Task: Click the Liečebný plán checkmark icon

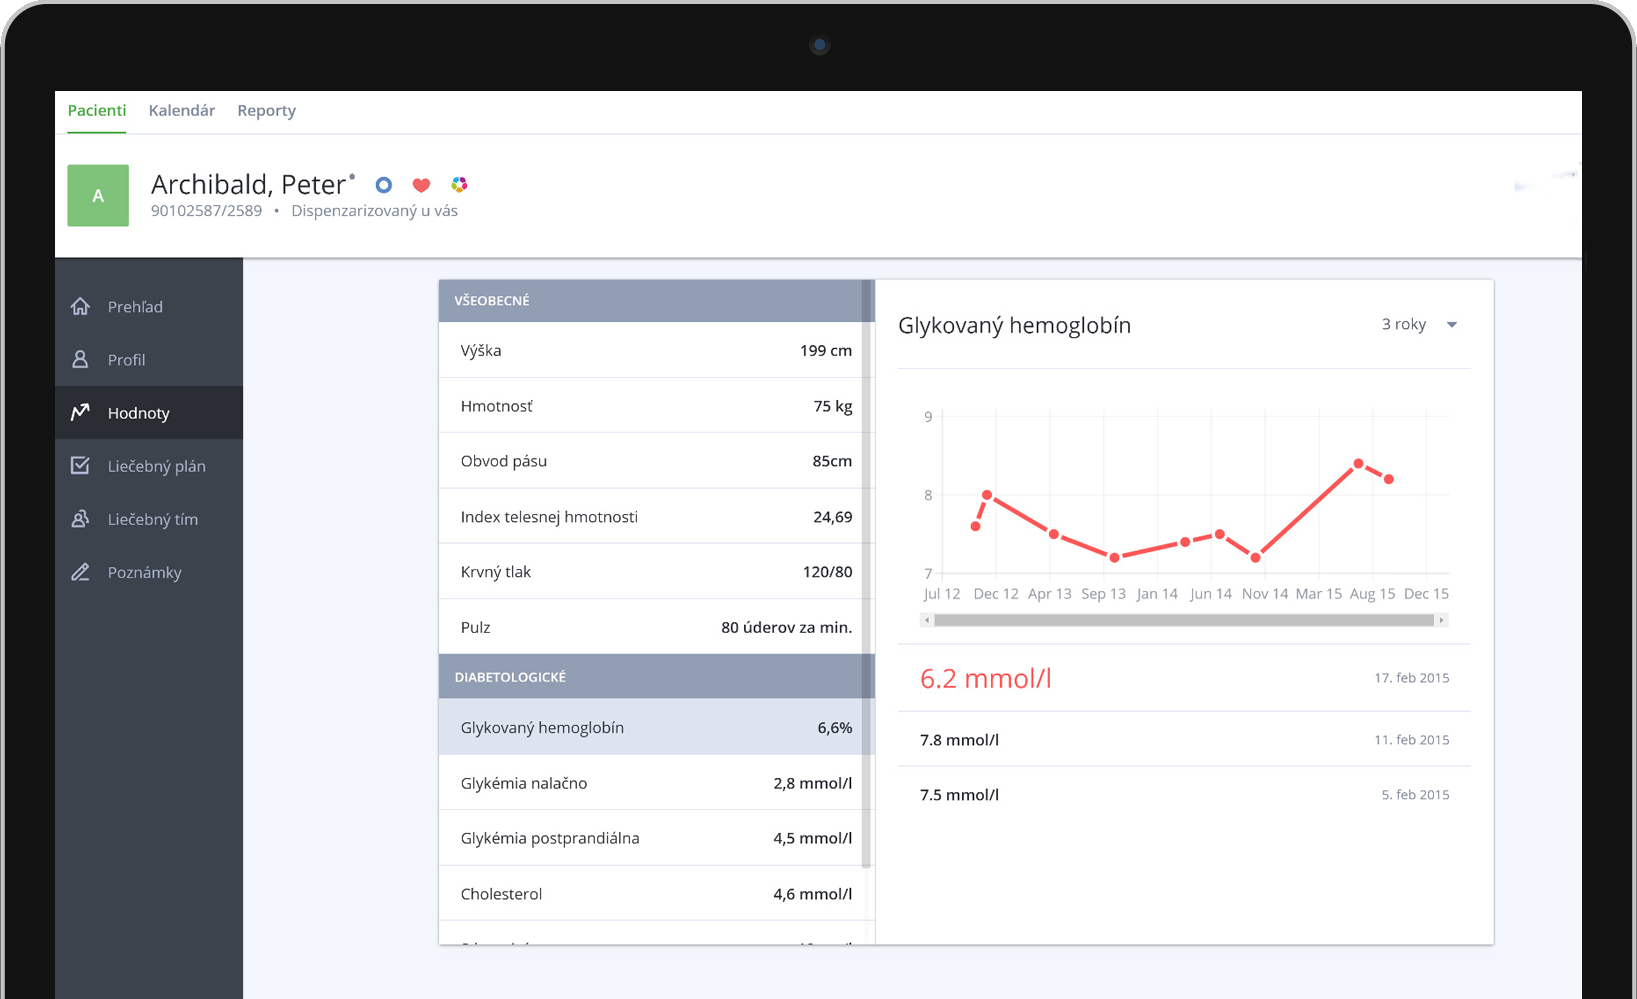Action: tap(81, 466)
